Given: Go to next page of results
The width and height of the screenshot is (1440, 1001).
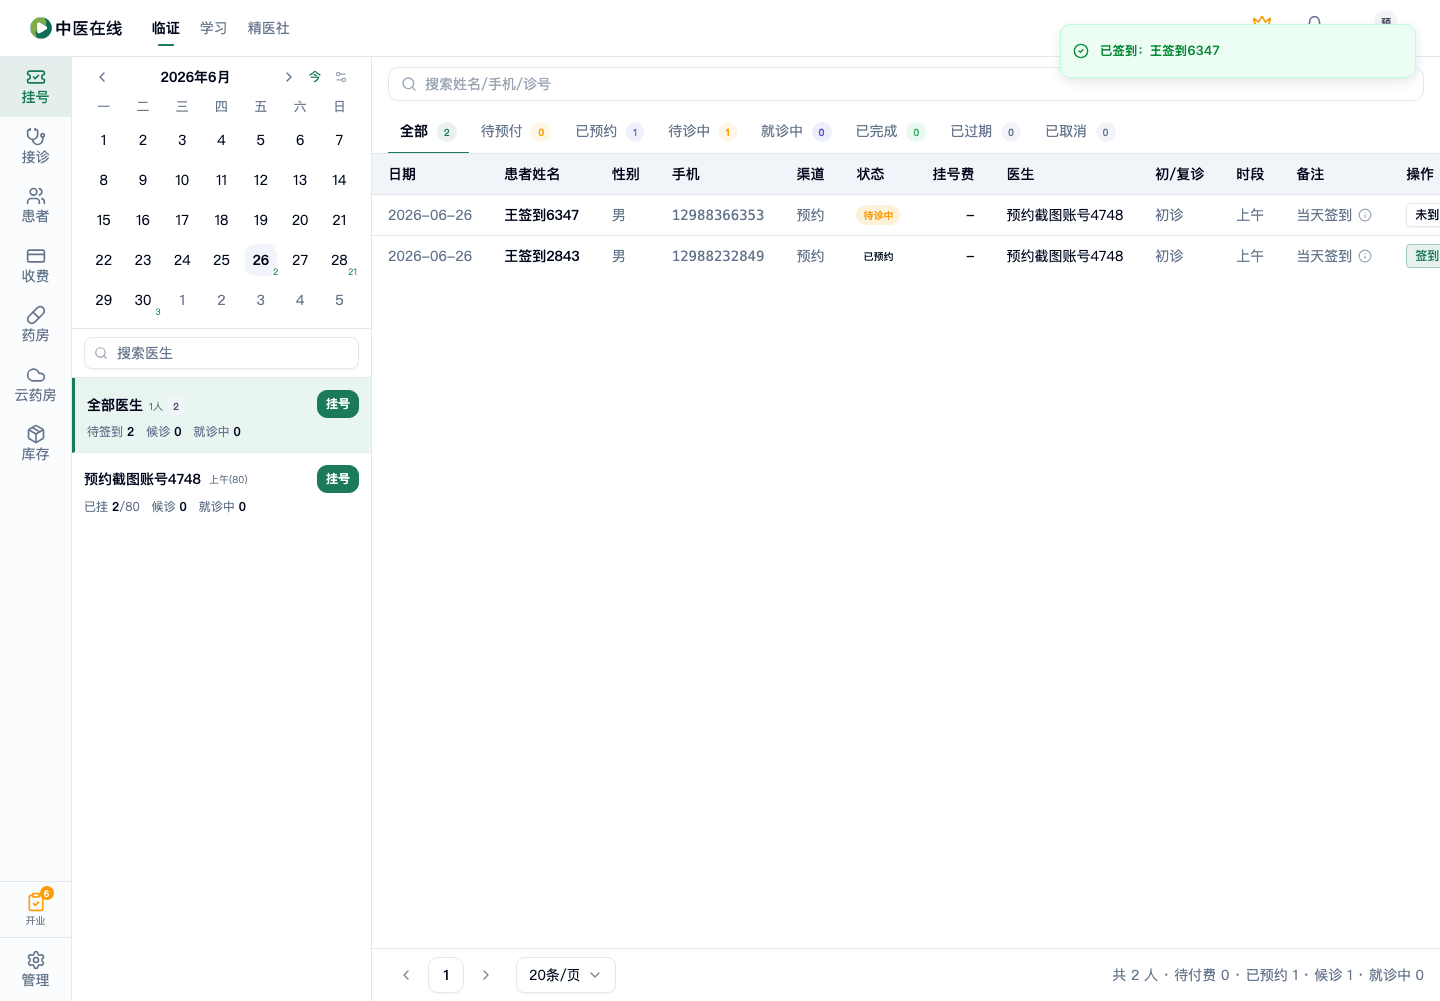Looking at the screenshot, I should (x=486, y=975).
